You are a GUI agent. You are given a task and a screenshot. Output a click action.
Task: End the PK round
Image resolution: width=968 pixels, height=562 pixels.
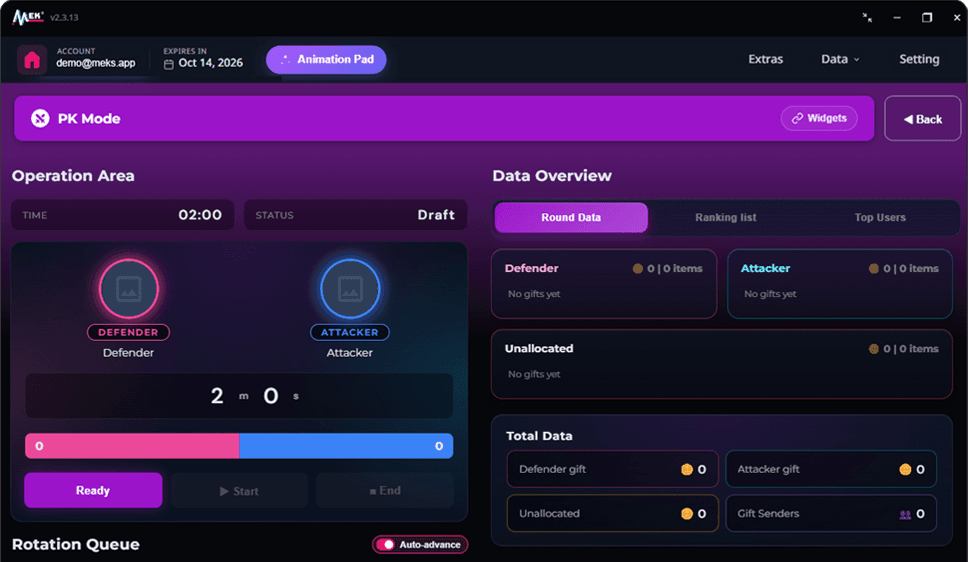(385, 491)
